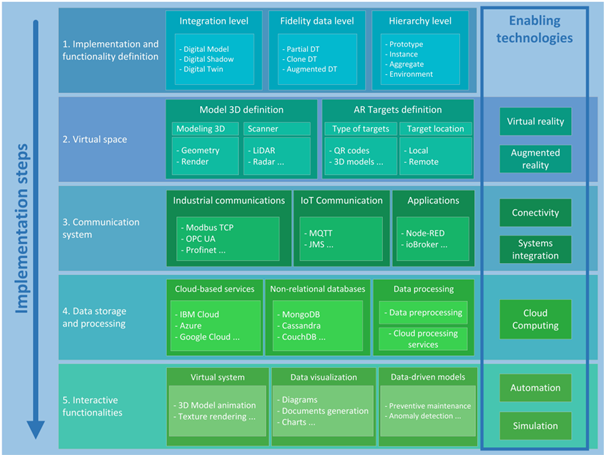Click the Anomaly detection entry

[x=423, y=416]
